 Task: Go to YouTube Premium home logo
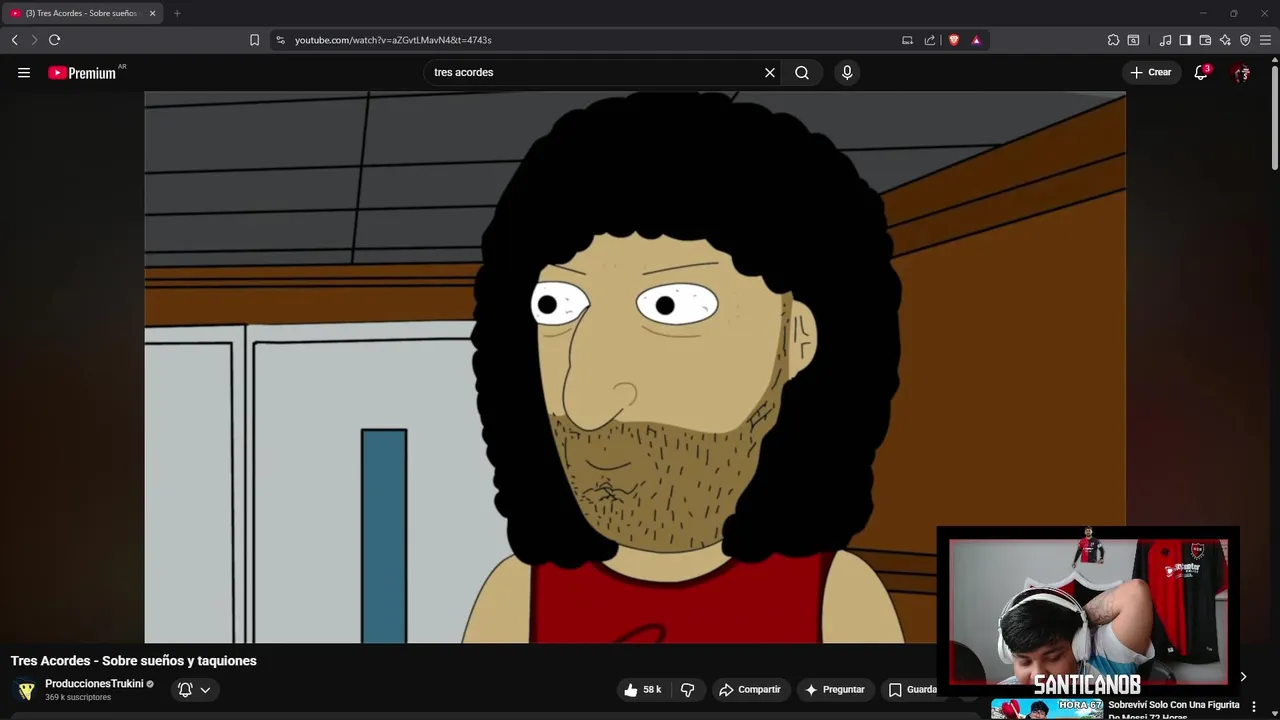click(x=82, y=73)
